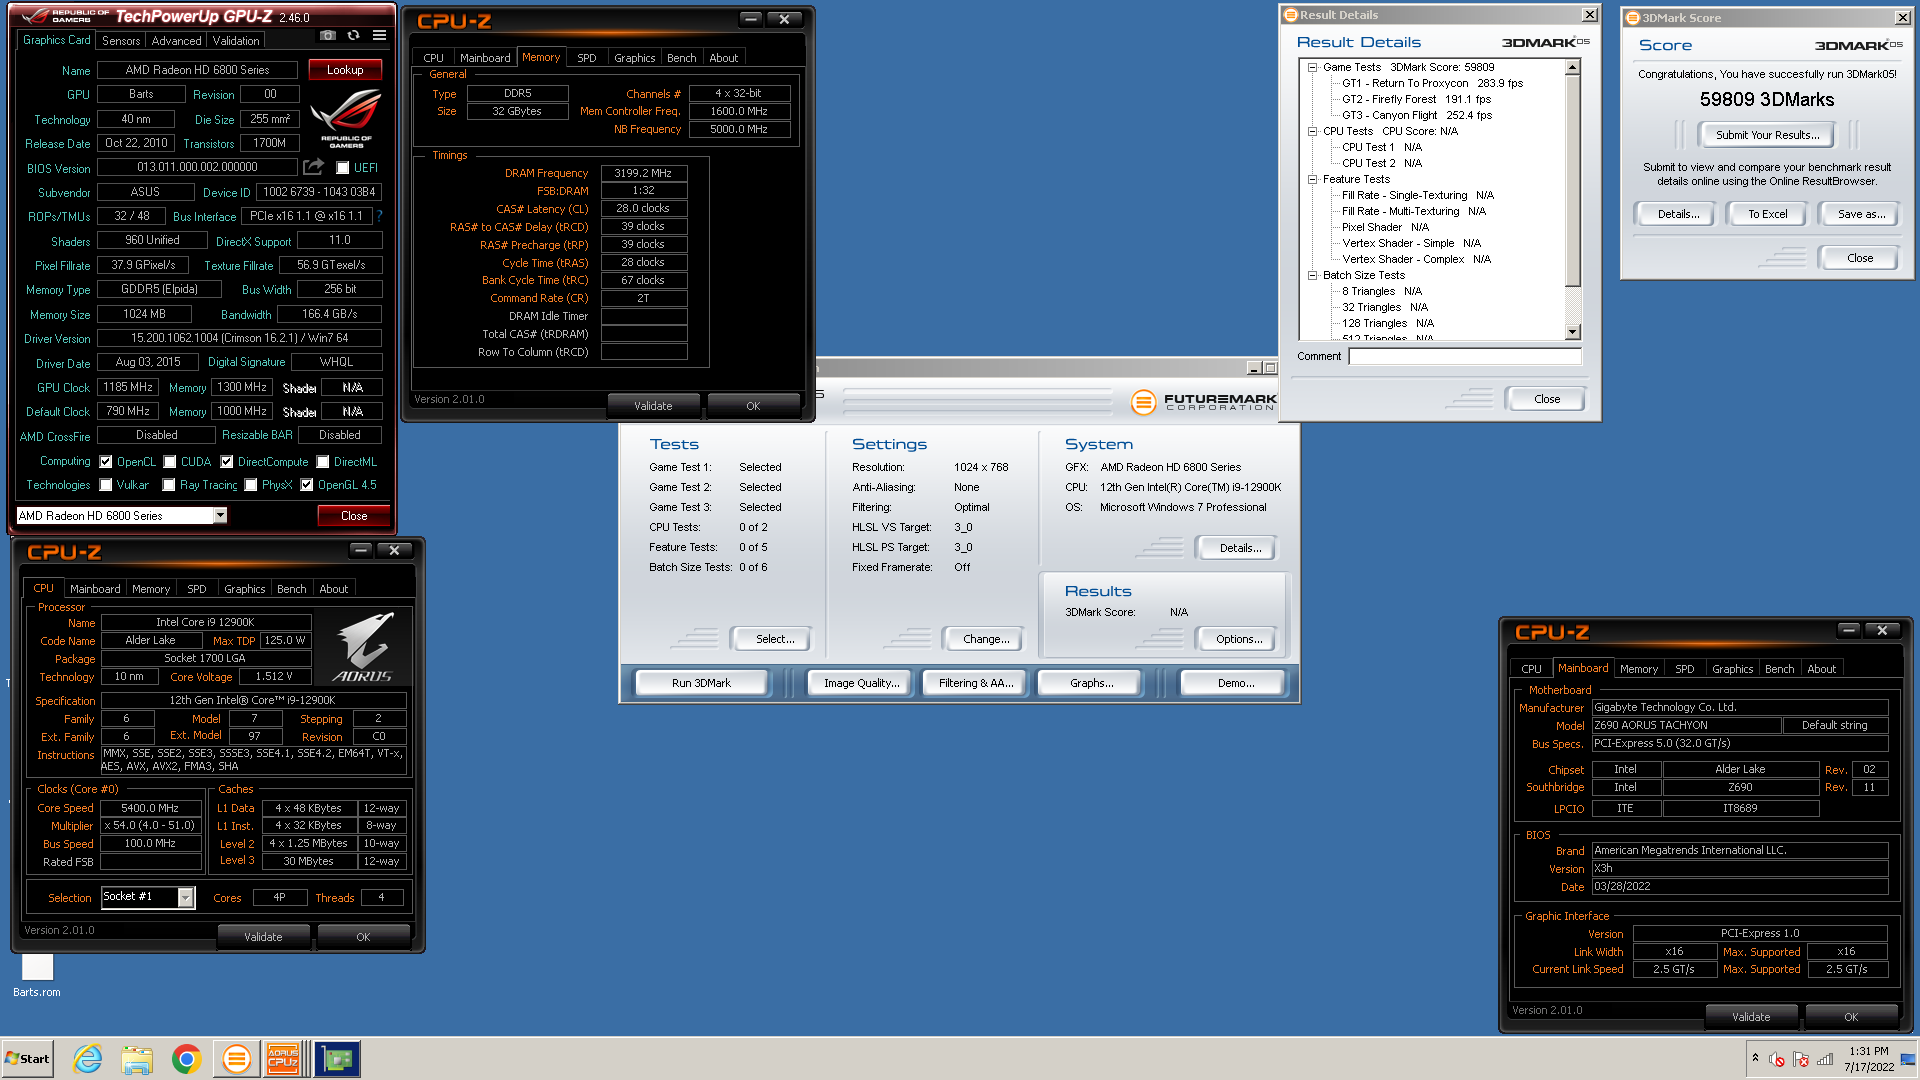
Task: Switch to SPD tab in Memory CPU-Z window
Action: point(587,58)
